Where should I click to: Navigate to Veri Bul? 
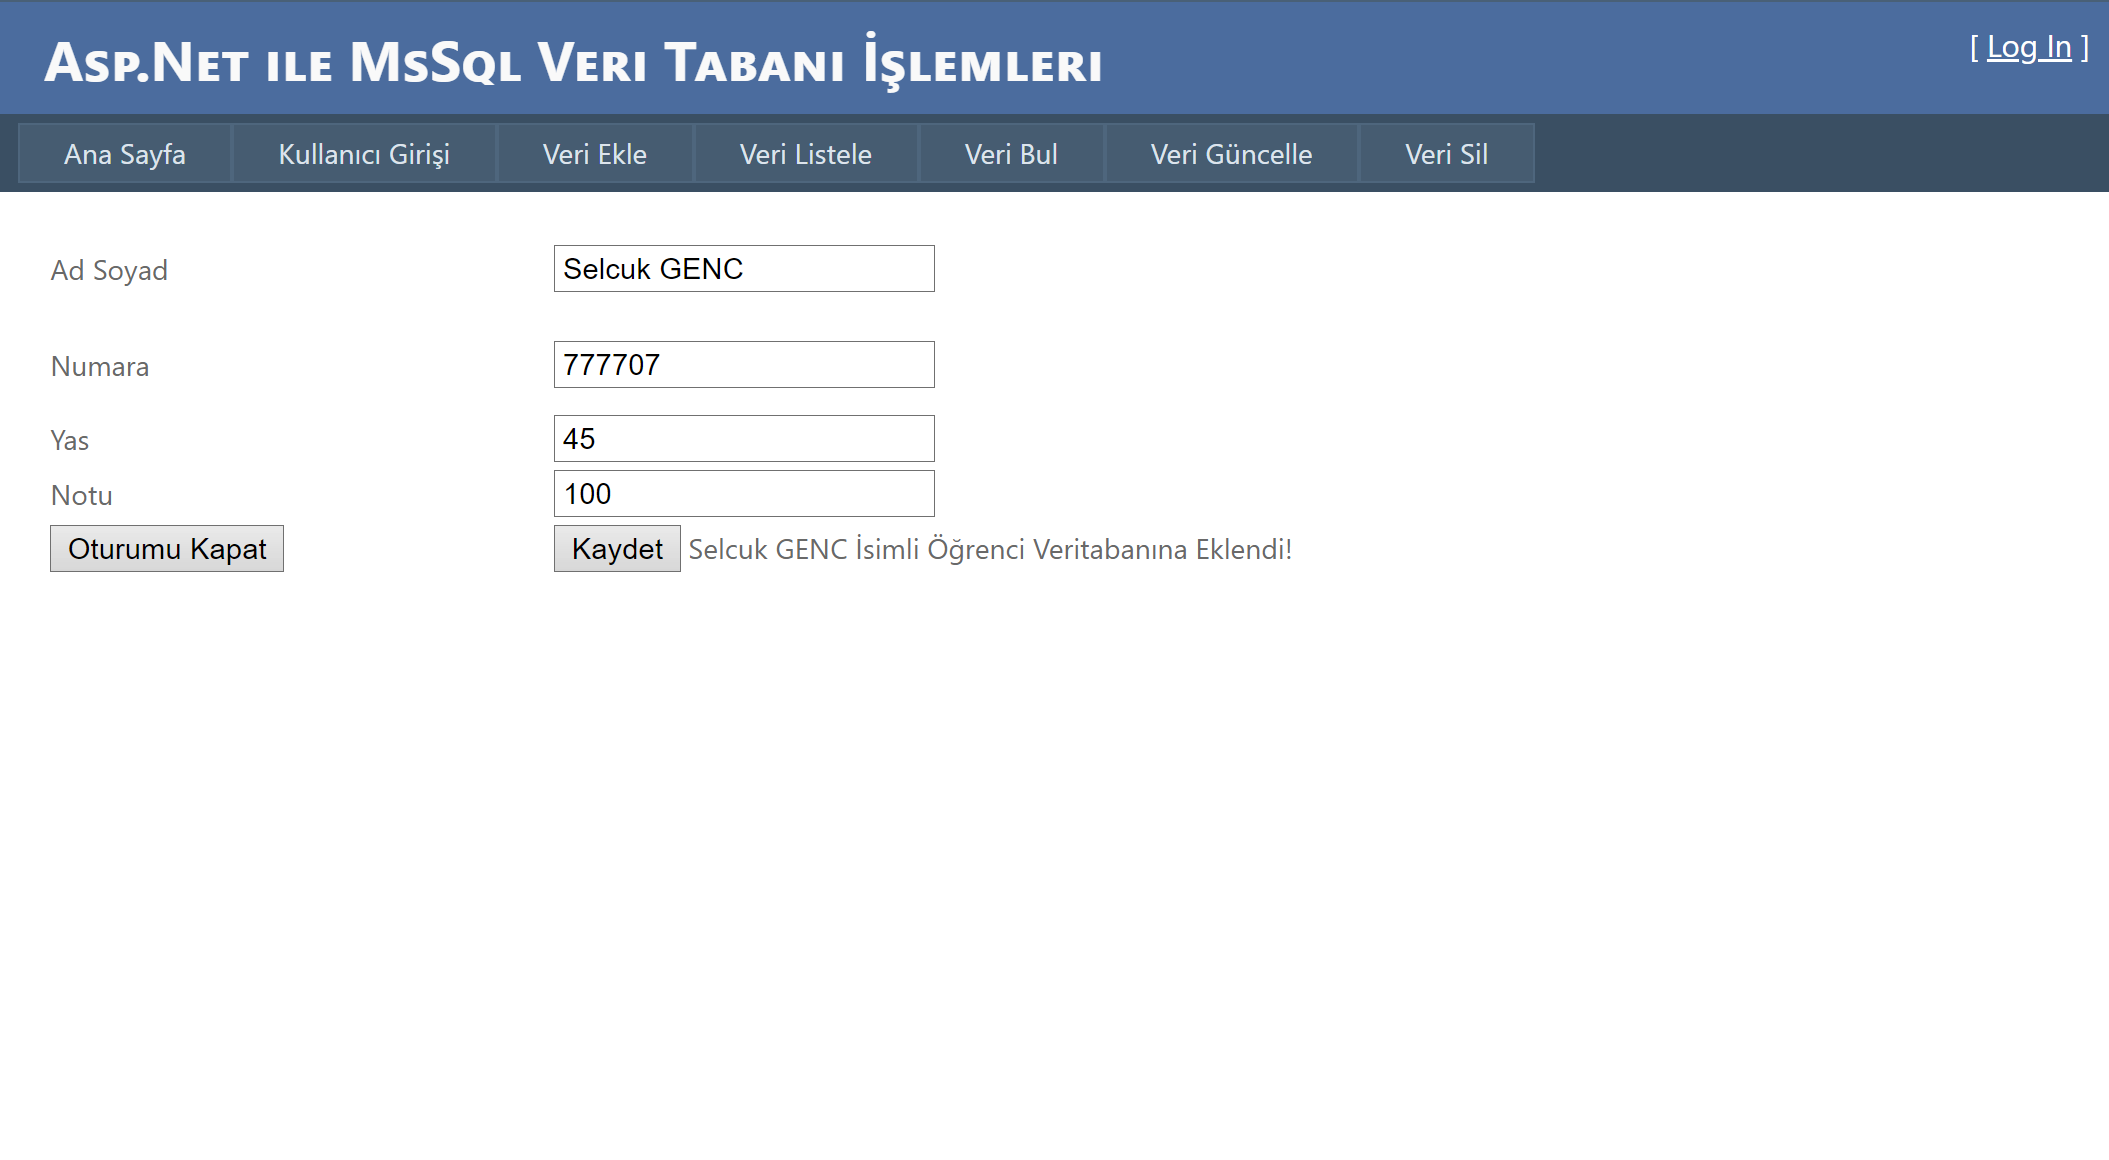click(1010, 154)
